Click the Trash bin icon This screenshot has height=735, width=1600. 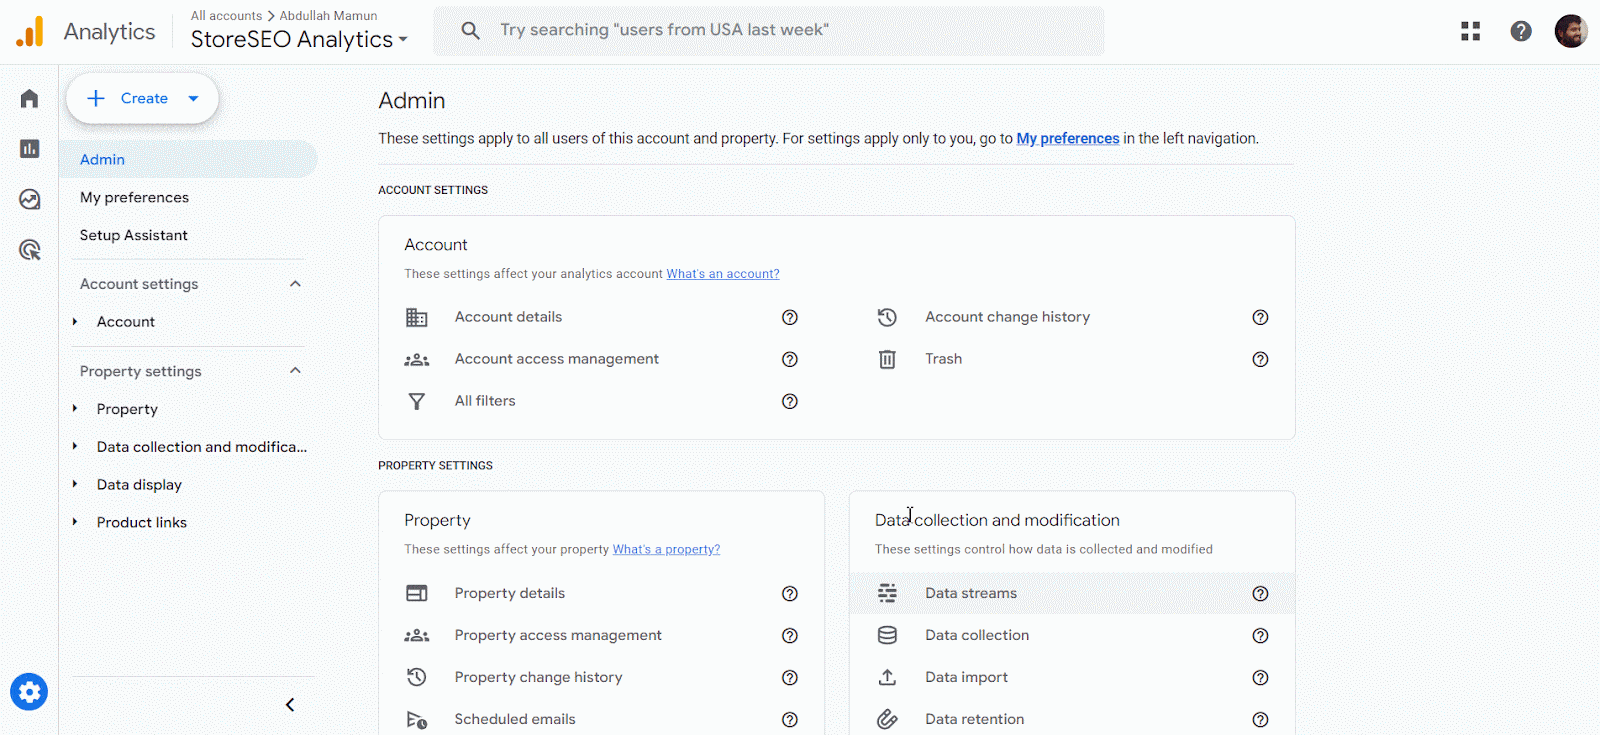point(887,359)
